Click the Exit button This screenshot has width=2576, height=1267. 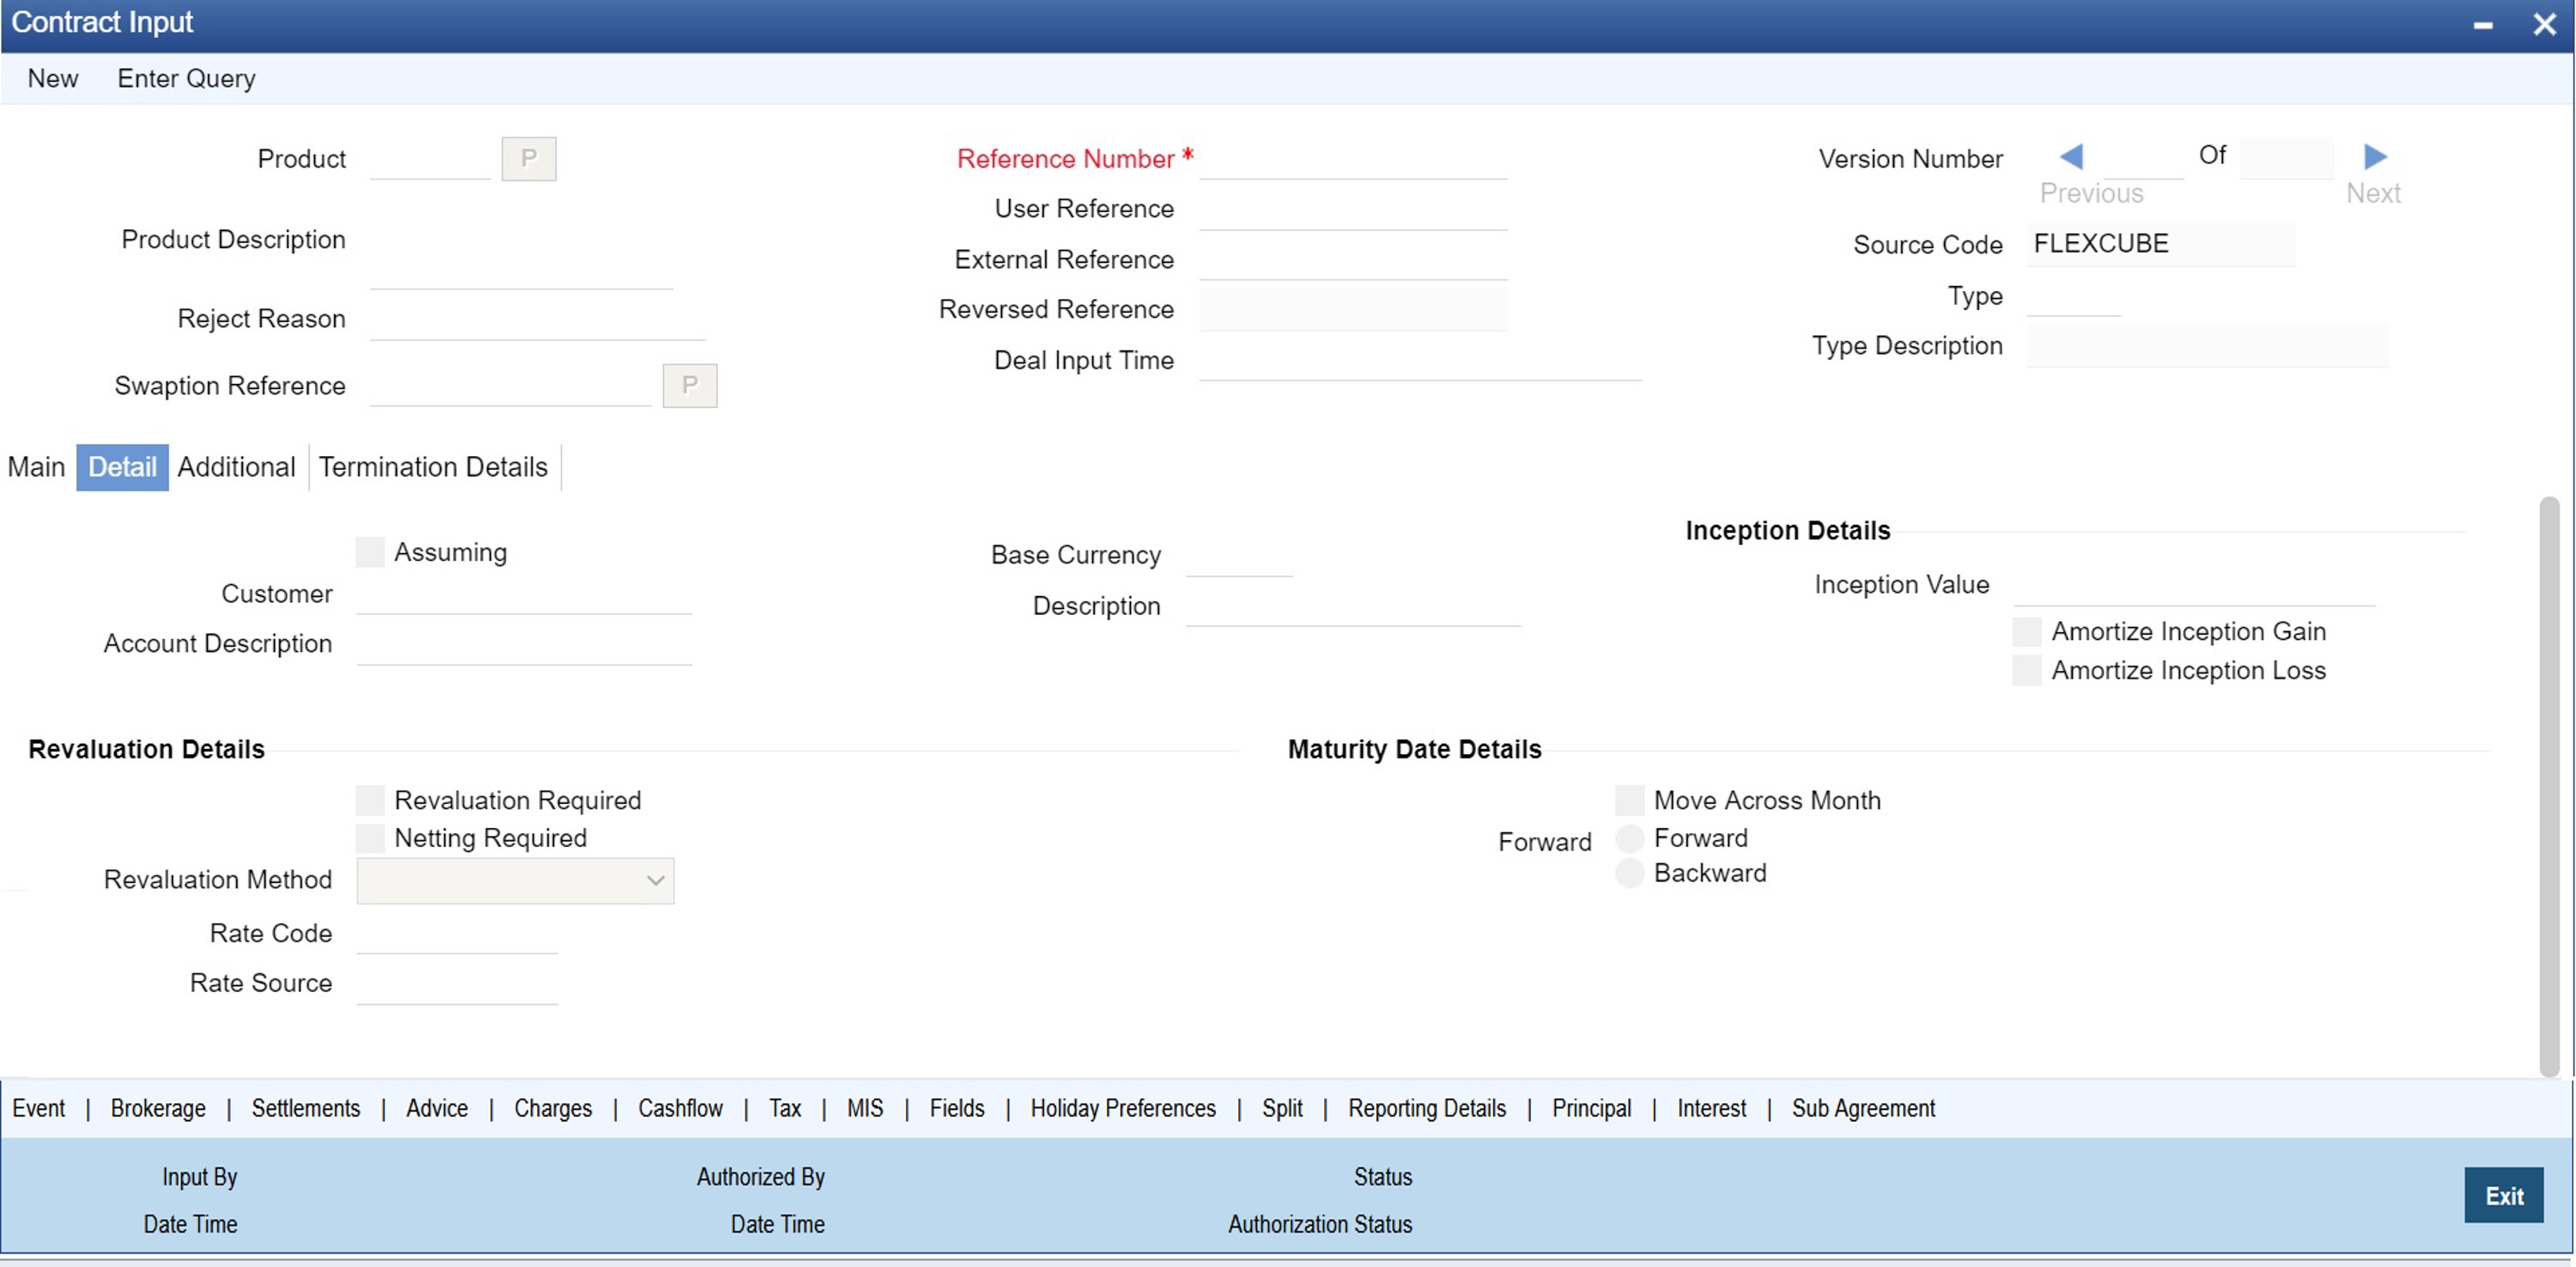(x=2503, y=1195)
